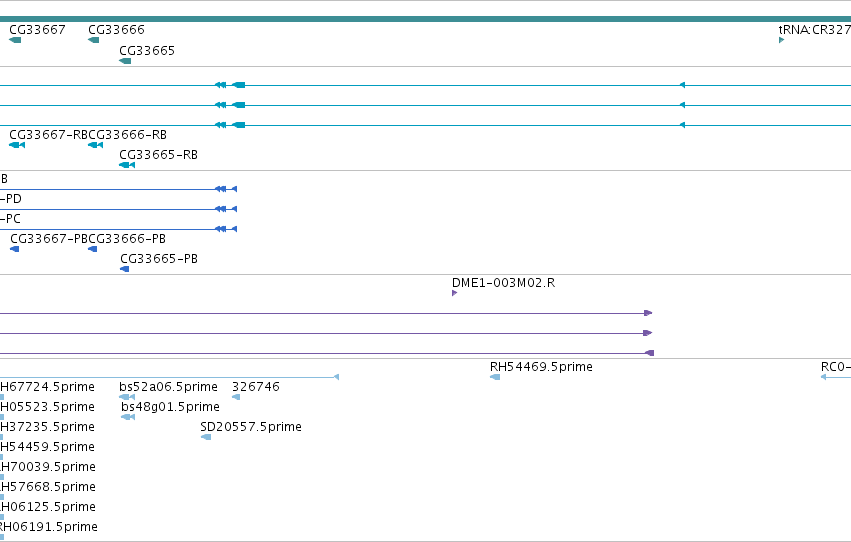851x542 pixels.
Task: Click the CG33665 gene arrow
Action: coord(125,61)
